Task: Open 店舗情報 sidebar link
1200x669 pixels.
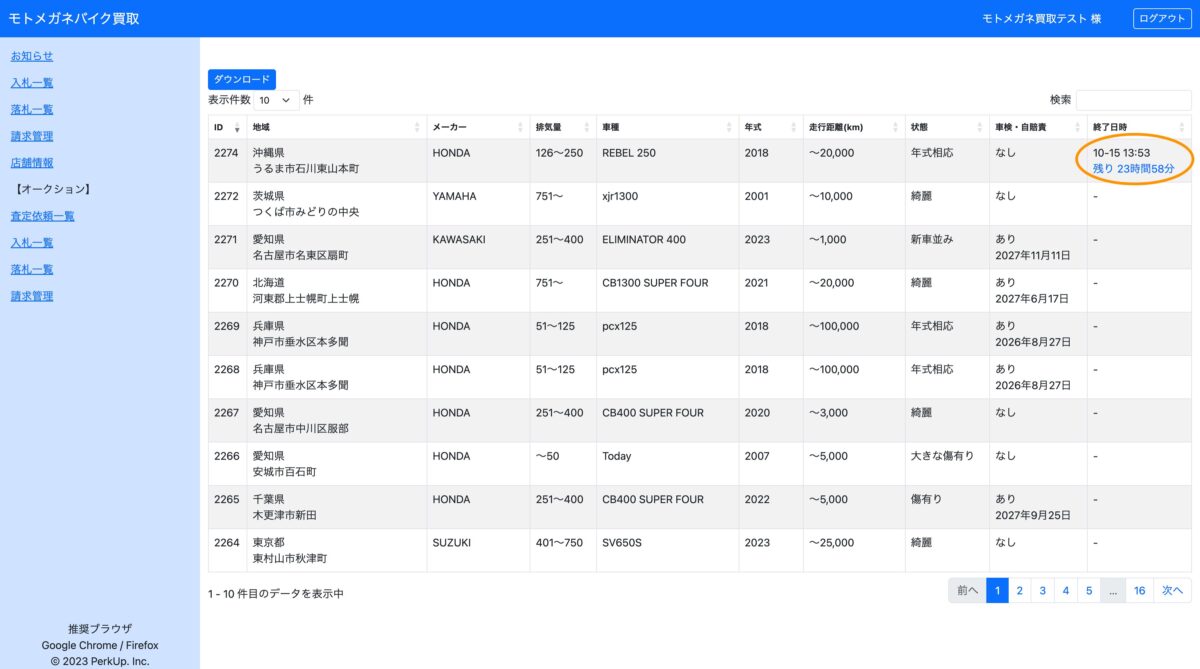Action: click(x=32, y=162)
